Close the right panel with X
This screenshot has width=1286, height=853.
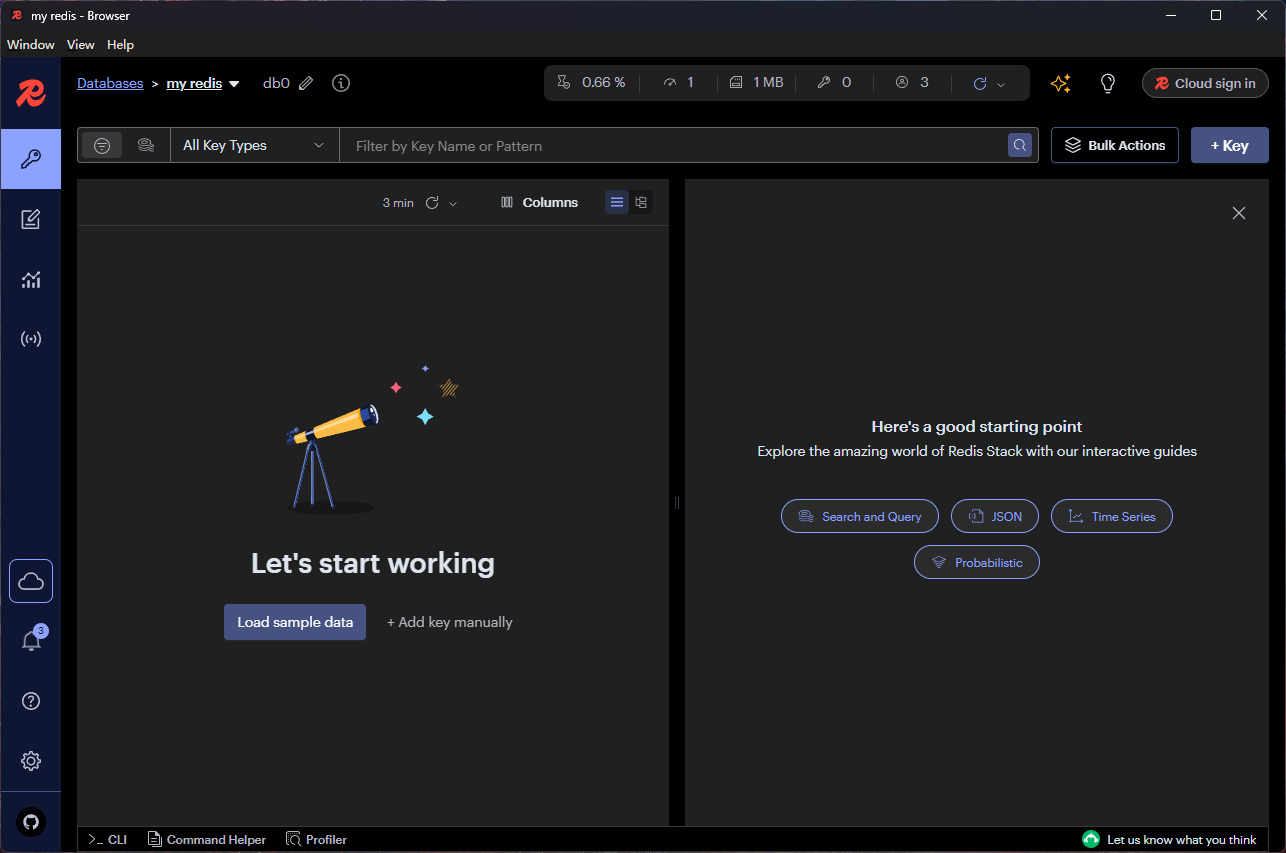click(1239, 213)
